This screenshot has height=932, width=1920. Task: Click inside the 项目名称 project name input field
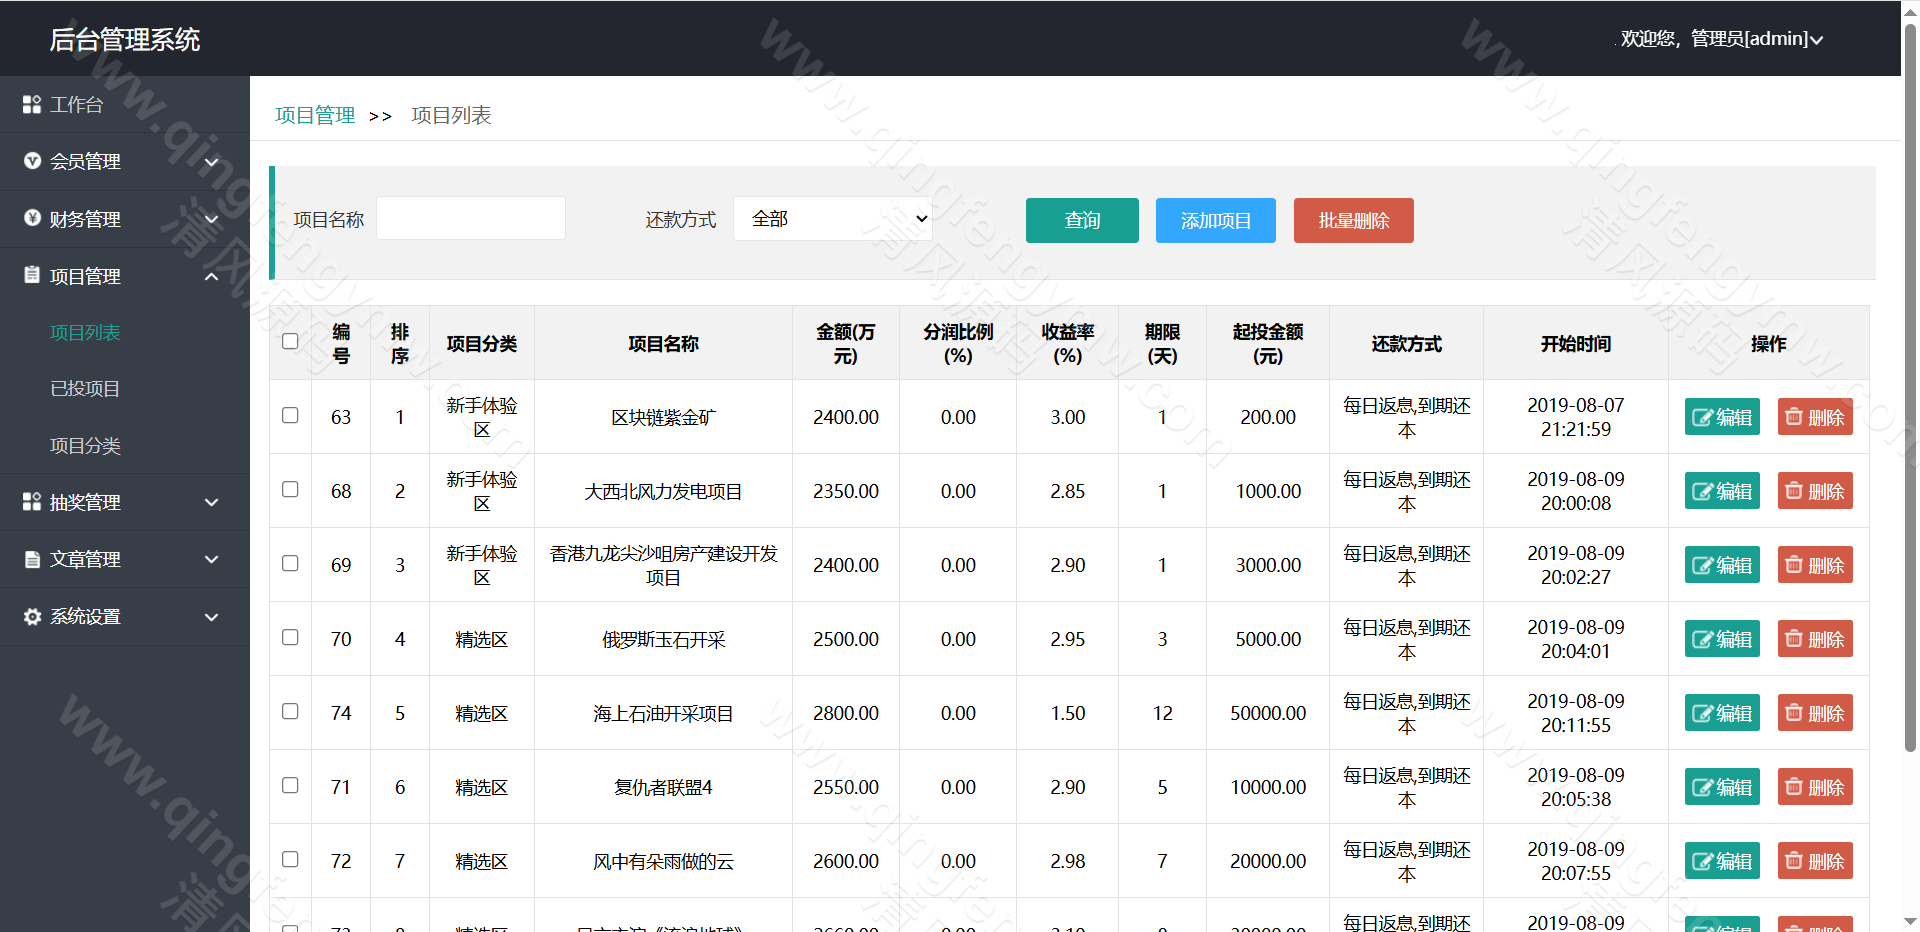[470, 218]
